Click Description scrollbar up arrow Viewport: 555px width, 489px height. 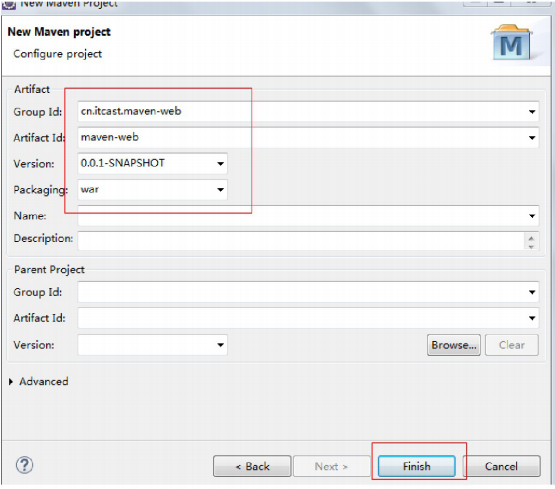pos(531,238)
